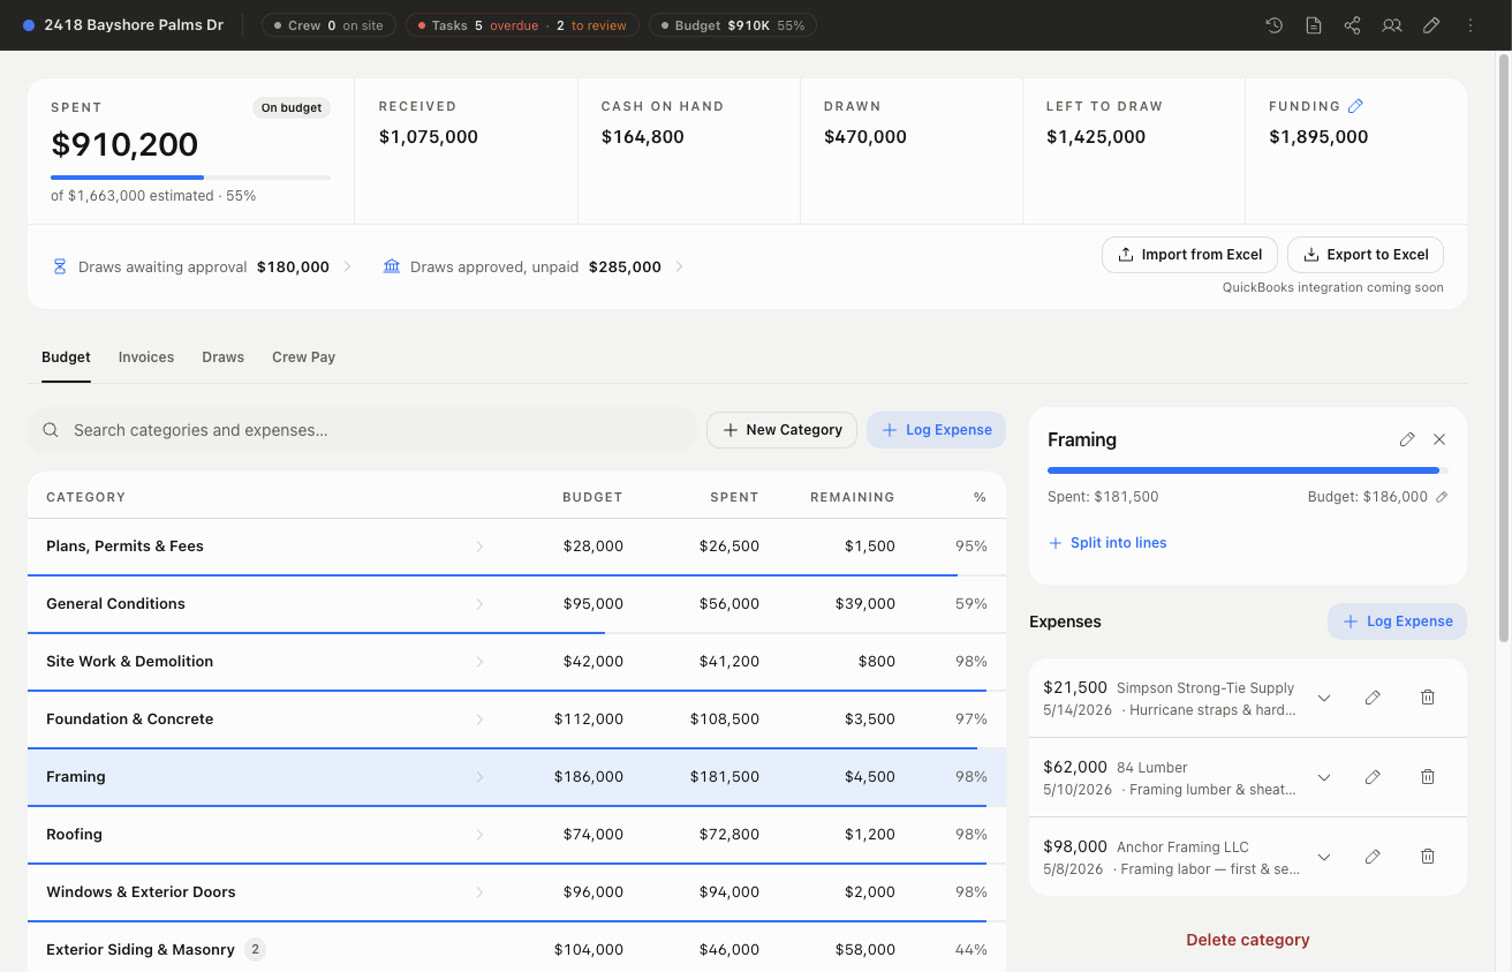This screenshot has height=972, width=1512.
Task: Open the vertical three-dot menu
Action: tap(1470, 25)
